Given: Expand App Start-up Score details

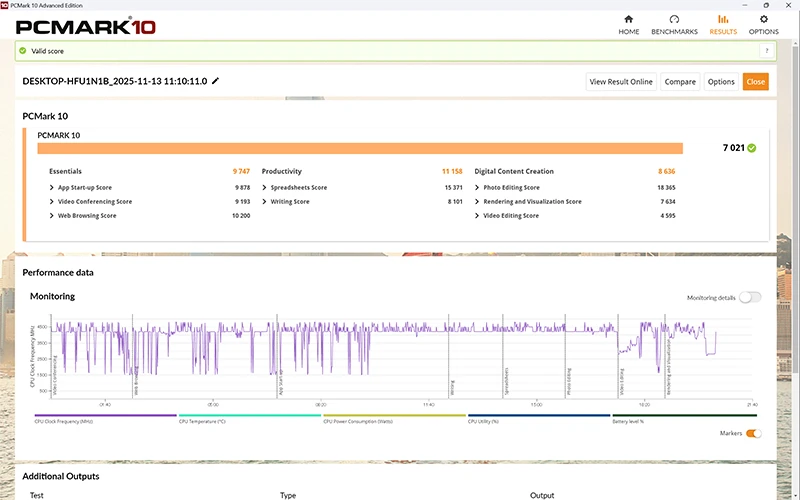Looking at the screenshot, I should pyautogui.click(x=52, y=187).
